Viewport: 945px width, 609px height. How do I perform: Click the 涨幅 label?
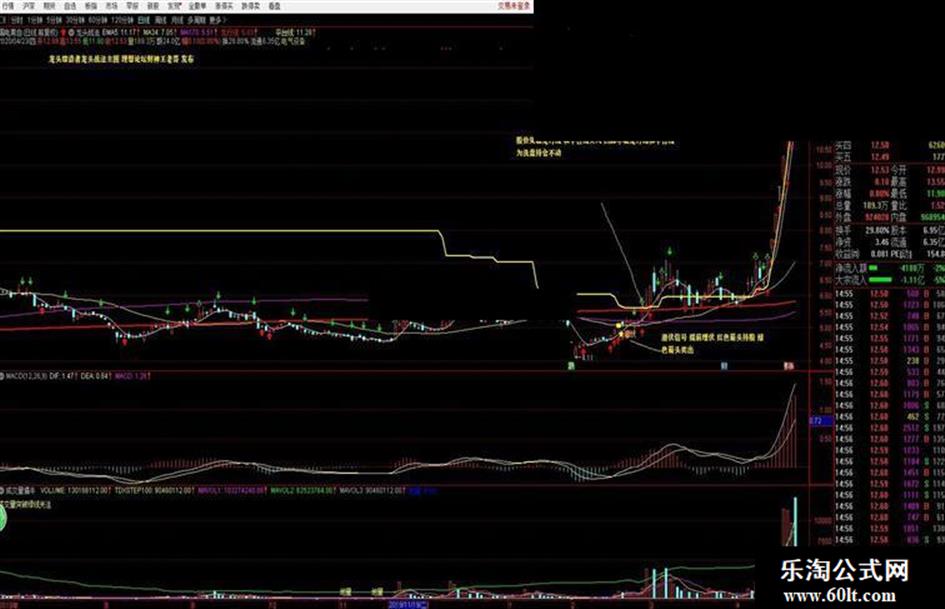pos(843,194)
